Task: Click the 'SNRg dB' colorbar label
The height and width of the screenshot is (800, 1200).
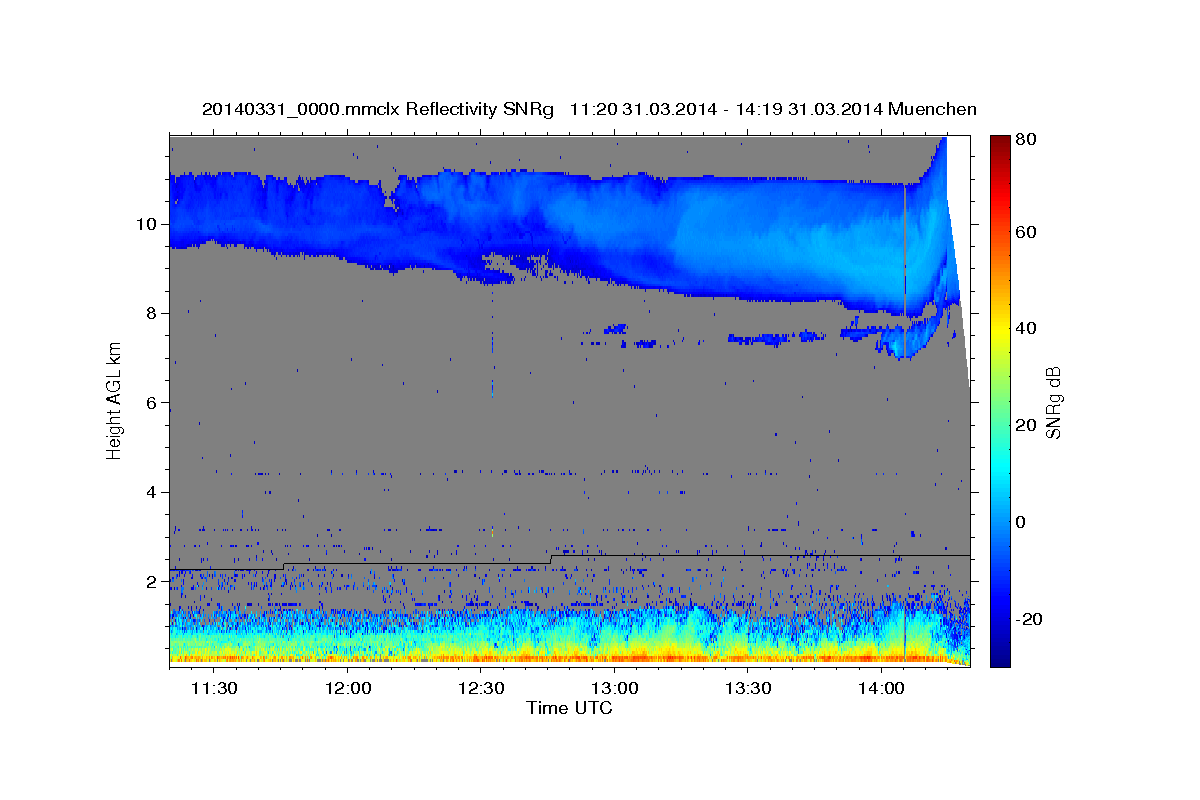Action: coord(1053,402)
